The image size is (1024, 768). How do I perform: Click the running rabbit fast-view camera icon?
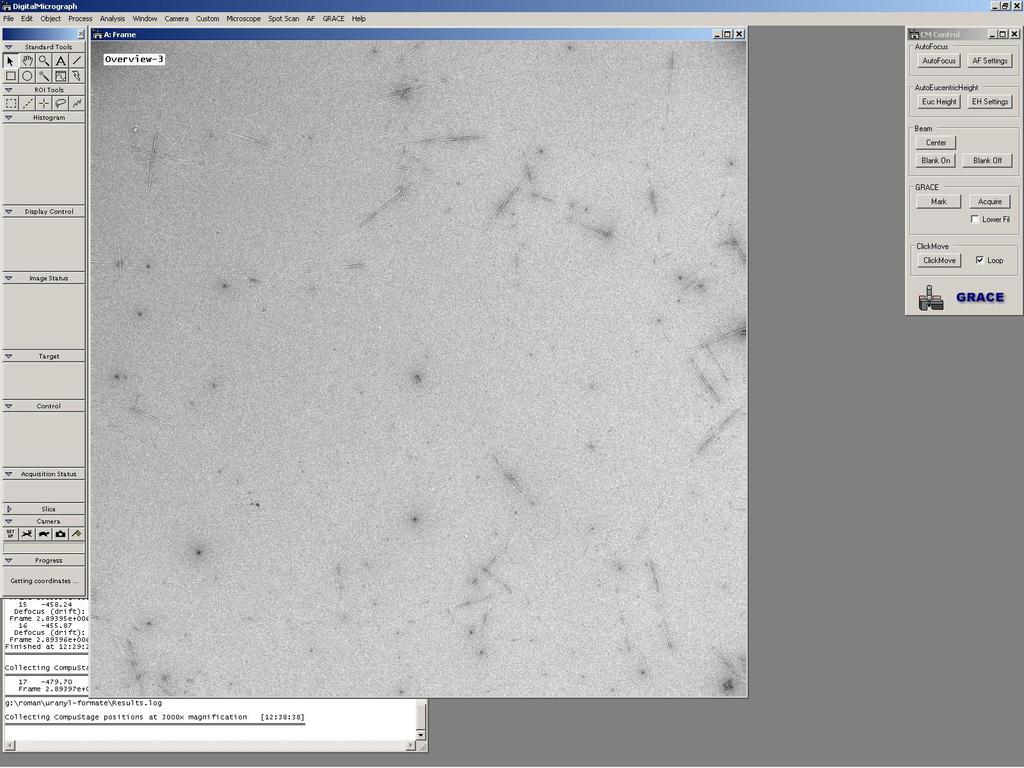(x=27, y=534)
